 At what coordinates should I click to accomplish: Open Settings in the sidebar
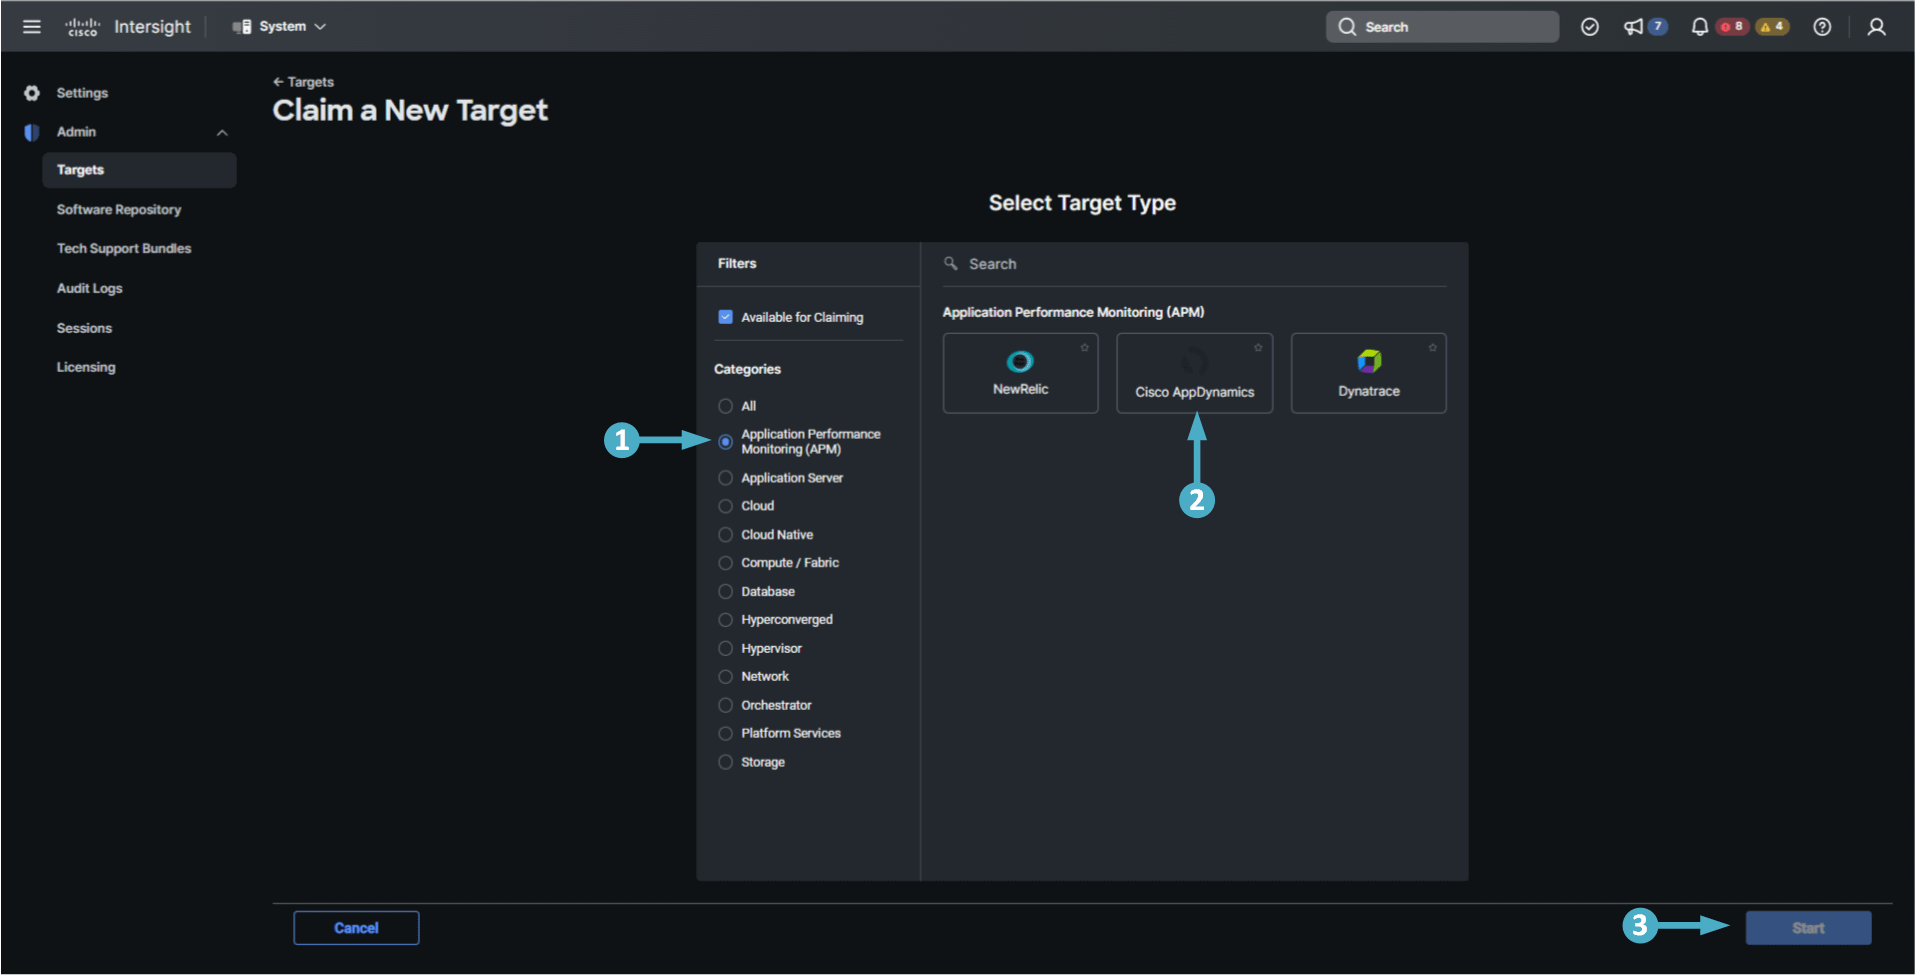(x=82, y=93)
